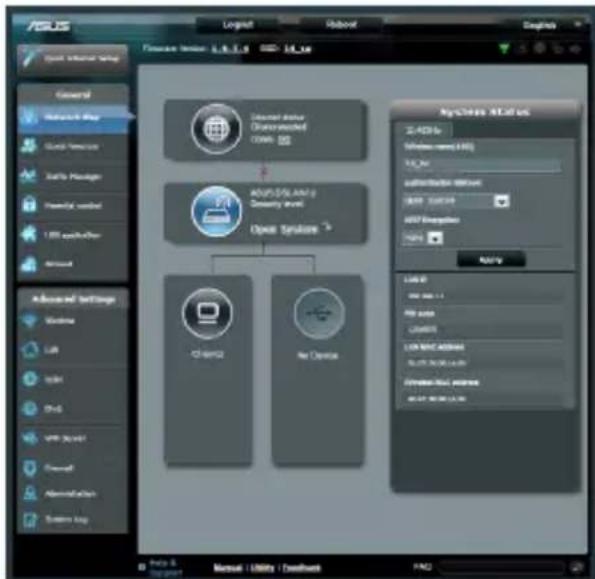This screenshot has height=579, width=595.
Task: Open the firmware version link
Action: (230, 49)
